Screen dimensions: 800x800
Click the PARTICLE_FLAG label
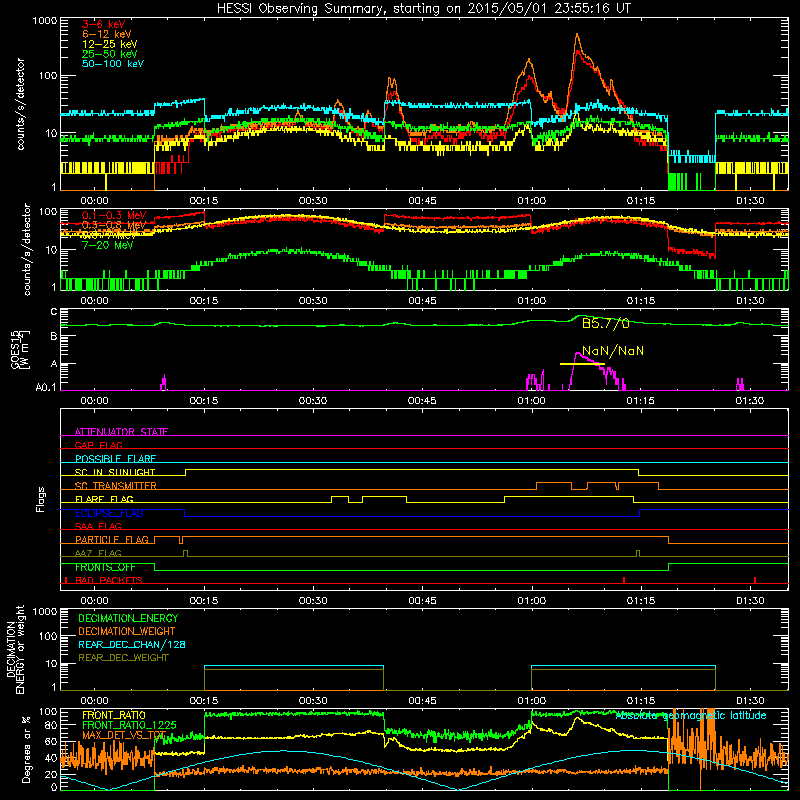(x=112, y=540)
